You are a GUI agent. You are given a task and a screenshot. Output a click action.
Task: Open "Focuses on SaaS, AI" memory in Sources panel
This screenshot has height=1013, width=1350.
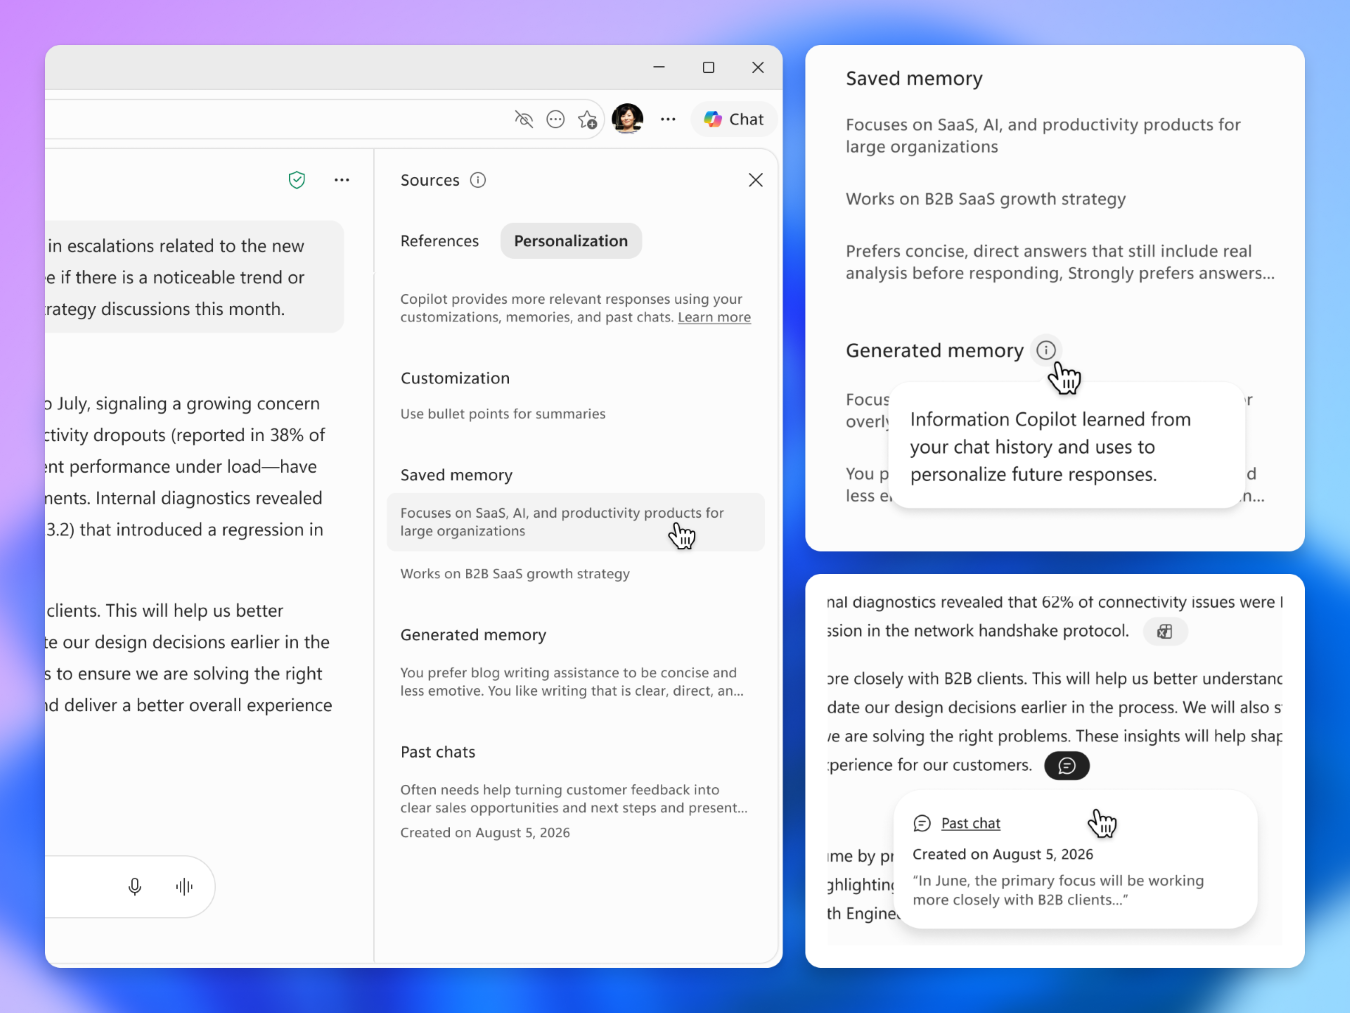tap(576, 522)
